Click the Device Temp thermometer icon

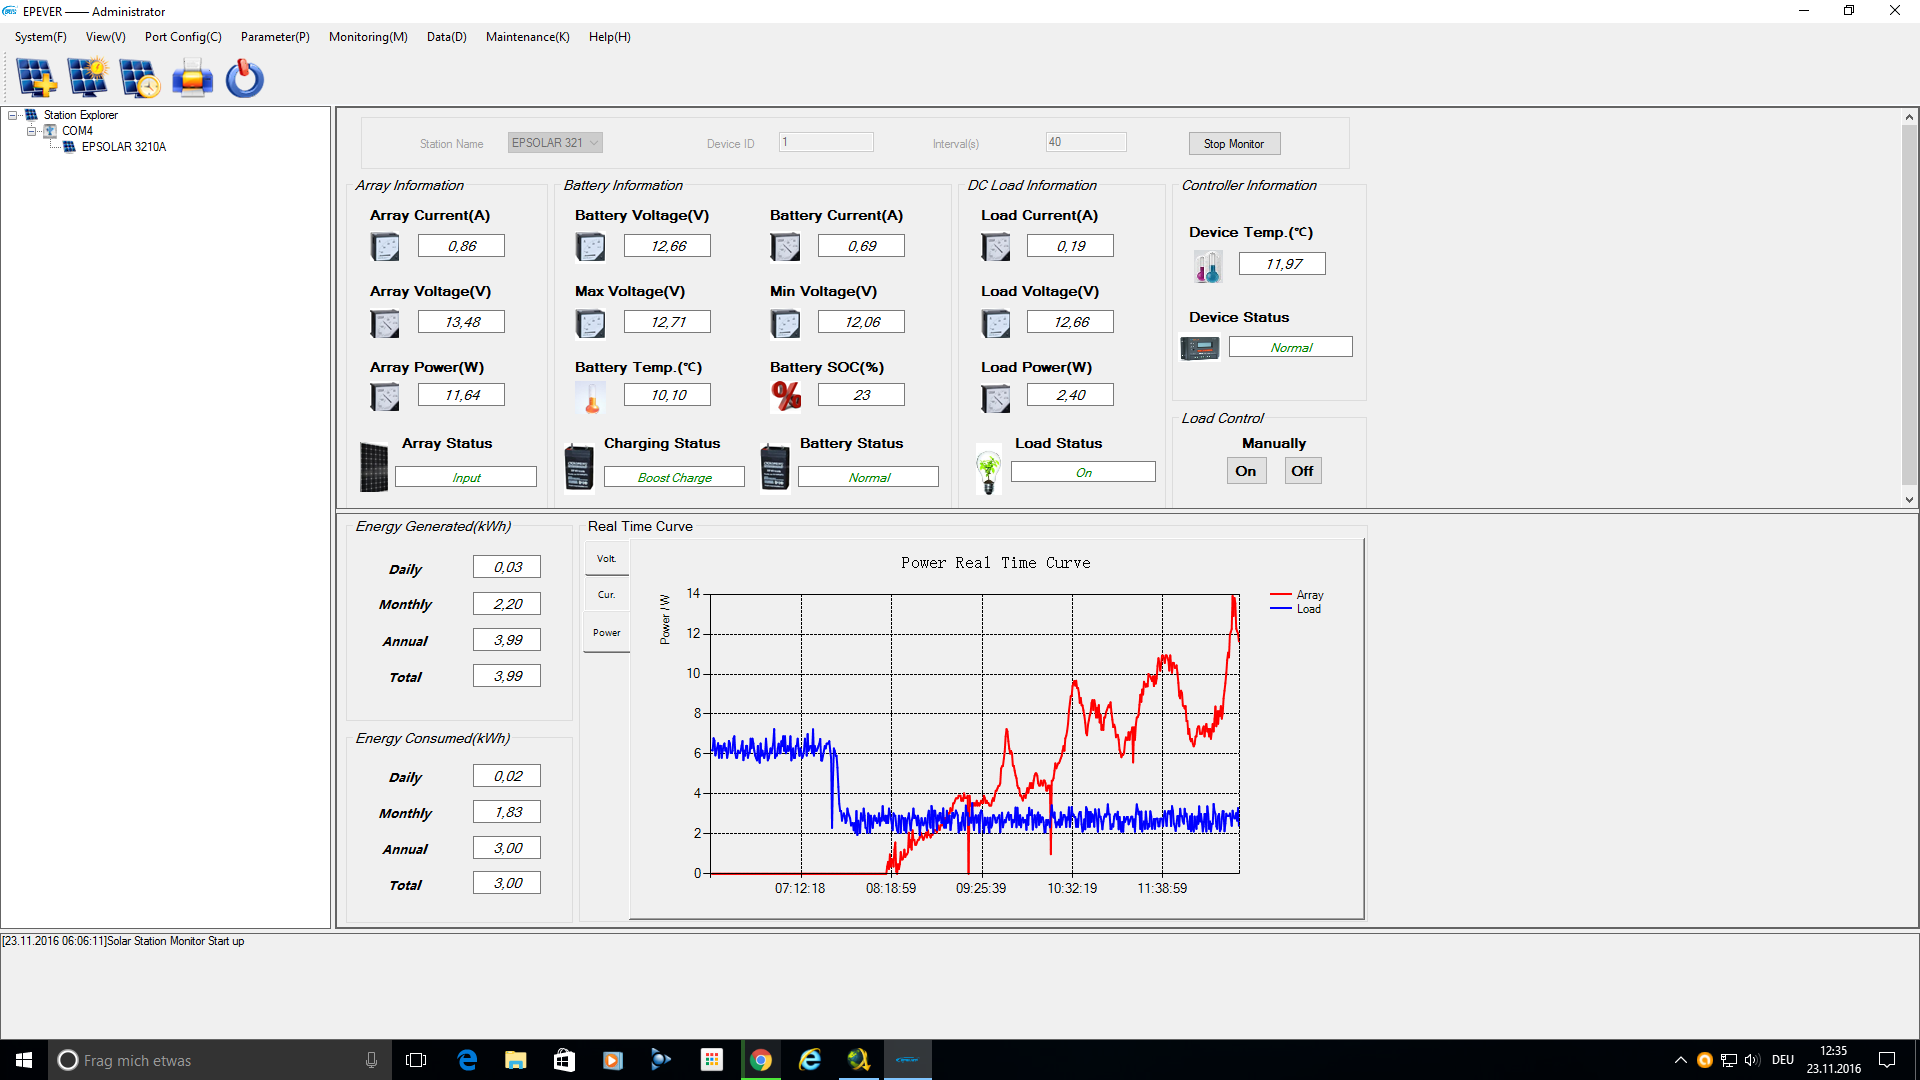pos(1207,266)
